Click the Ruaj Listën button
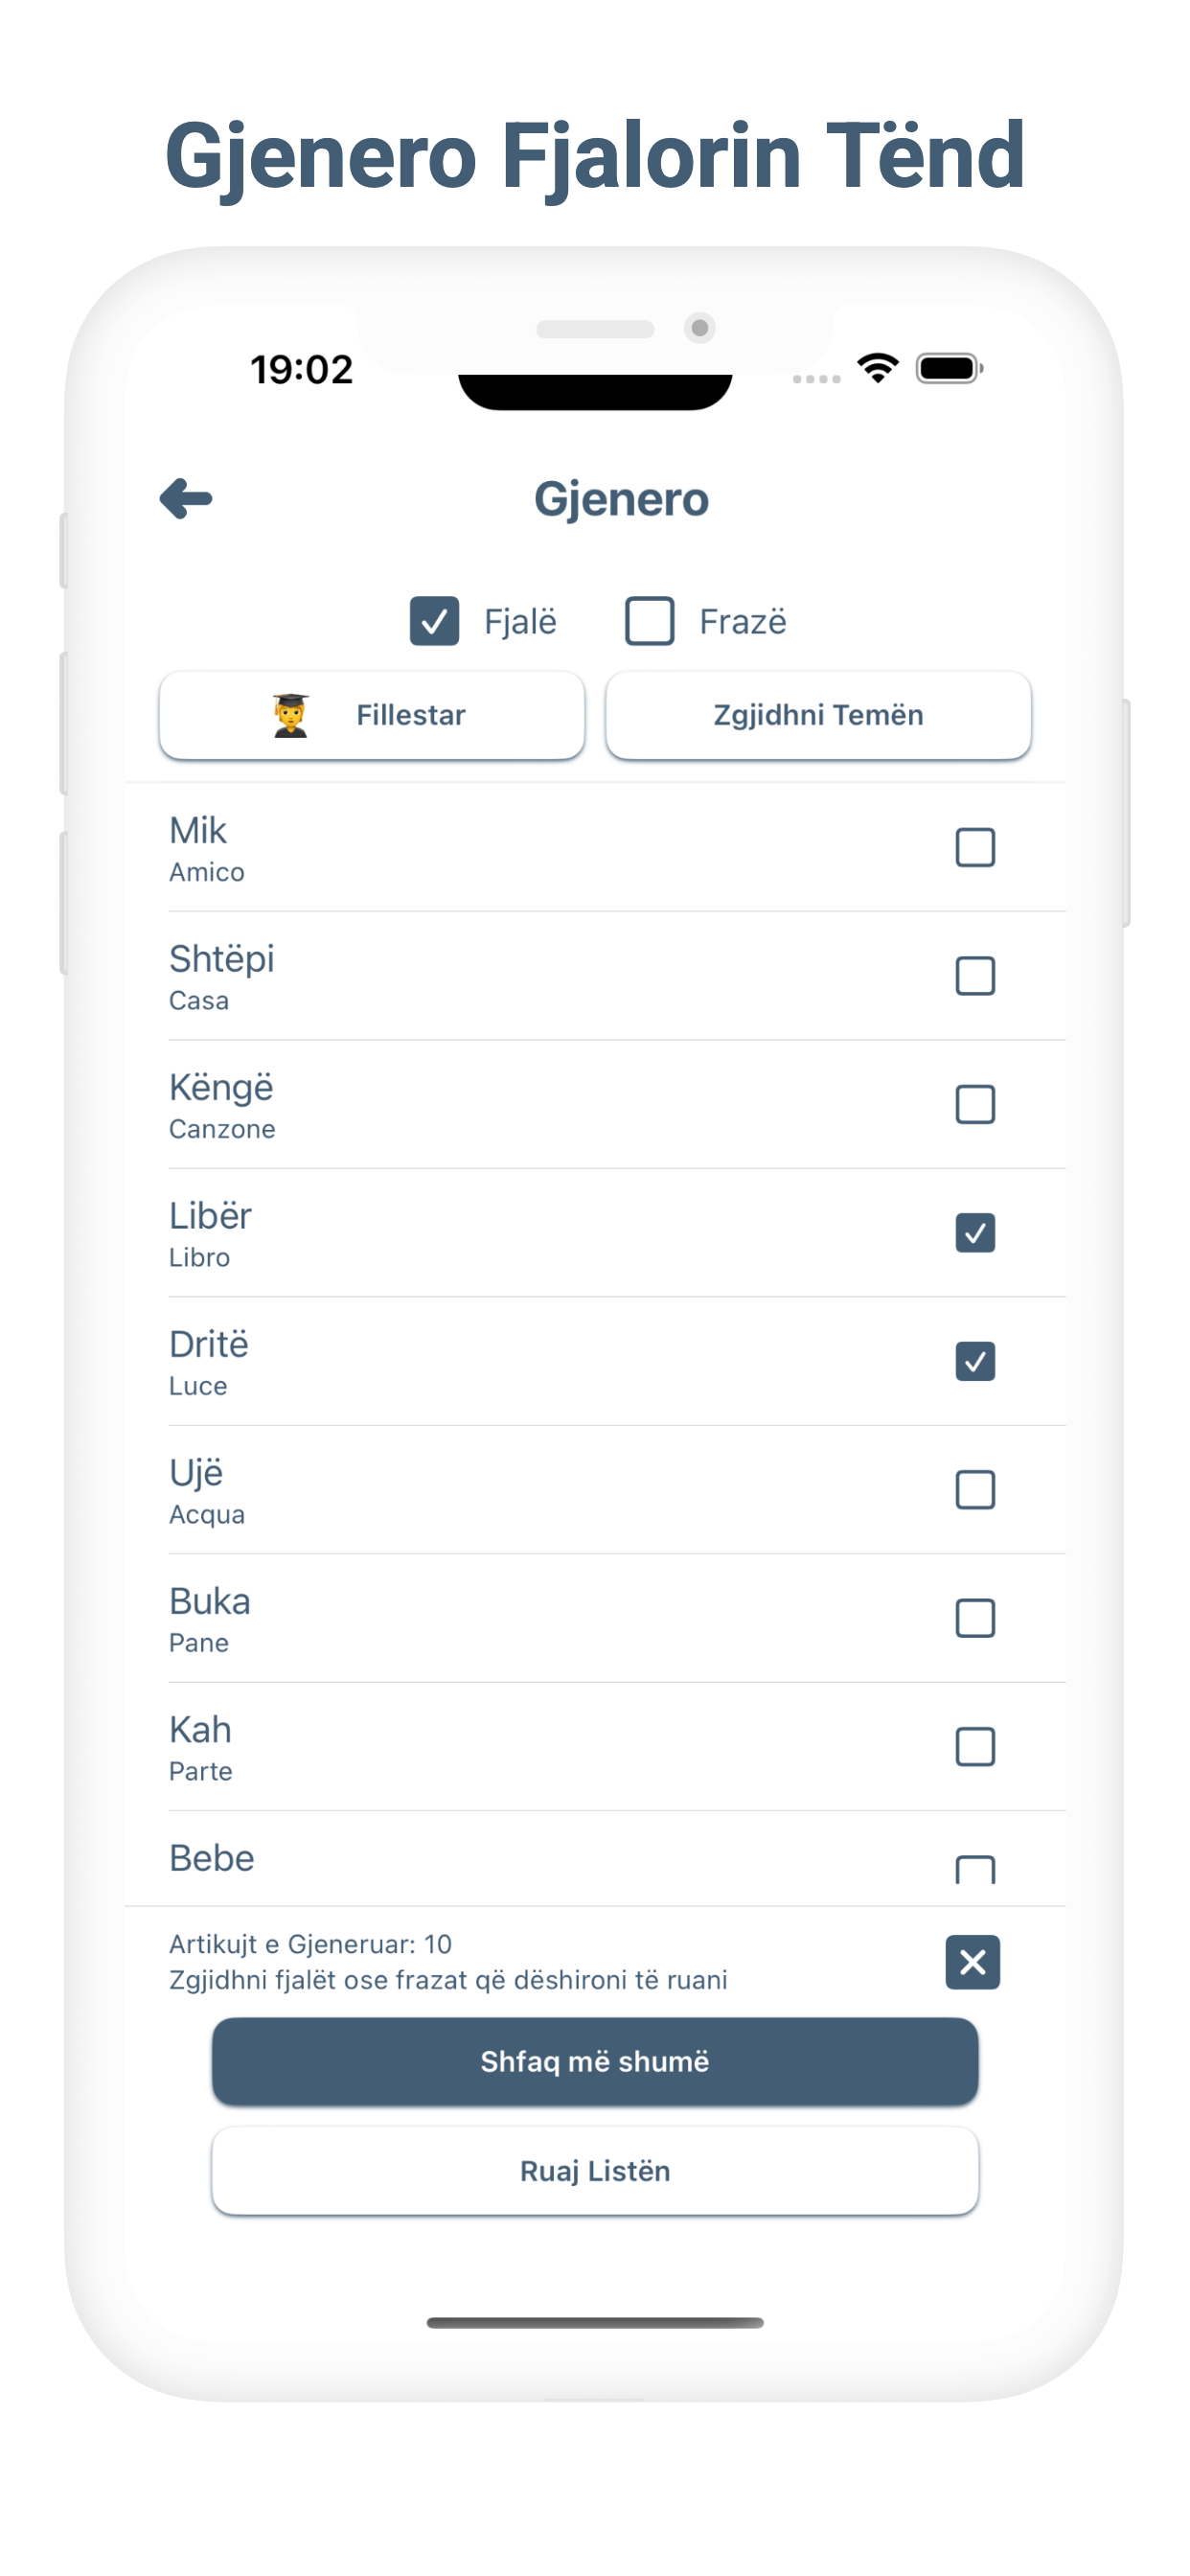The width and height of the screenshot is (1190, 2576). (595, 2171)
